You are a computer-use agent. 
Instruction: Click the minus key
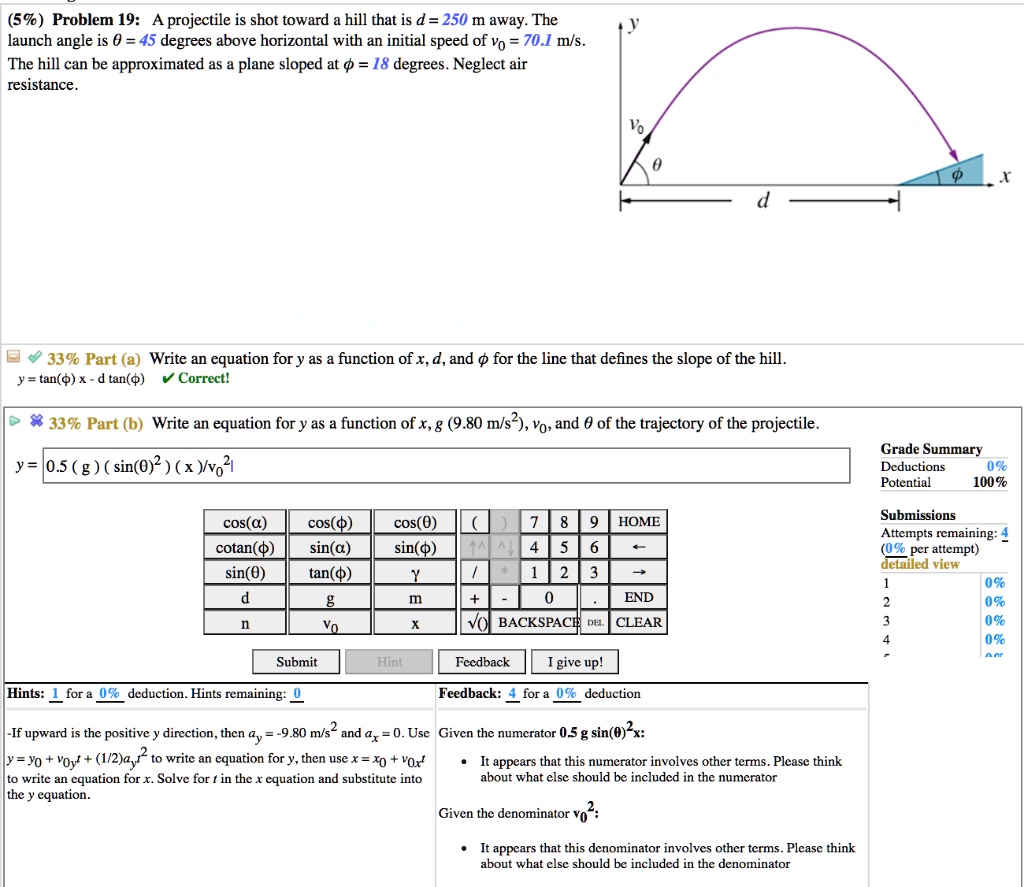[x=504, y=598]
